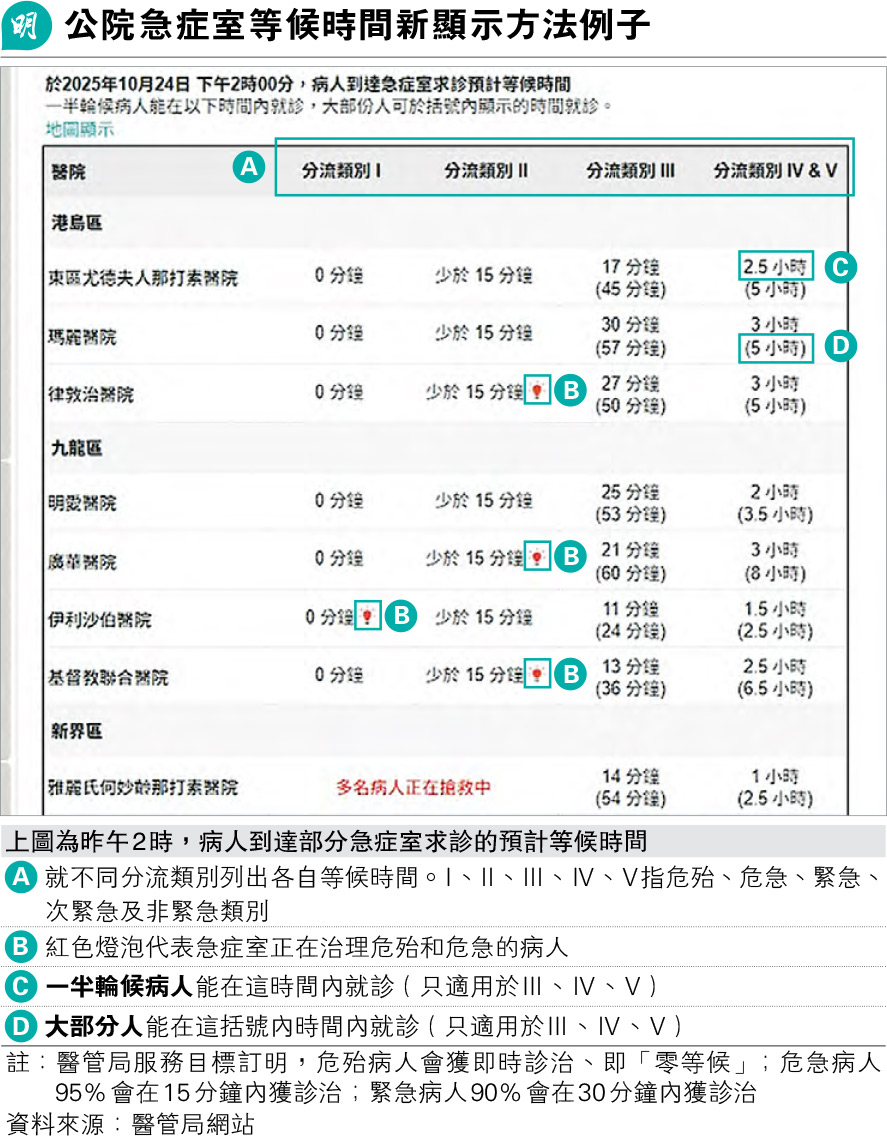Click the red 多名病人正在搶救中 notice

[x=413, y=787]
